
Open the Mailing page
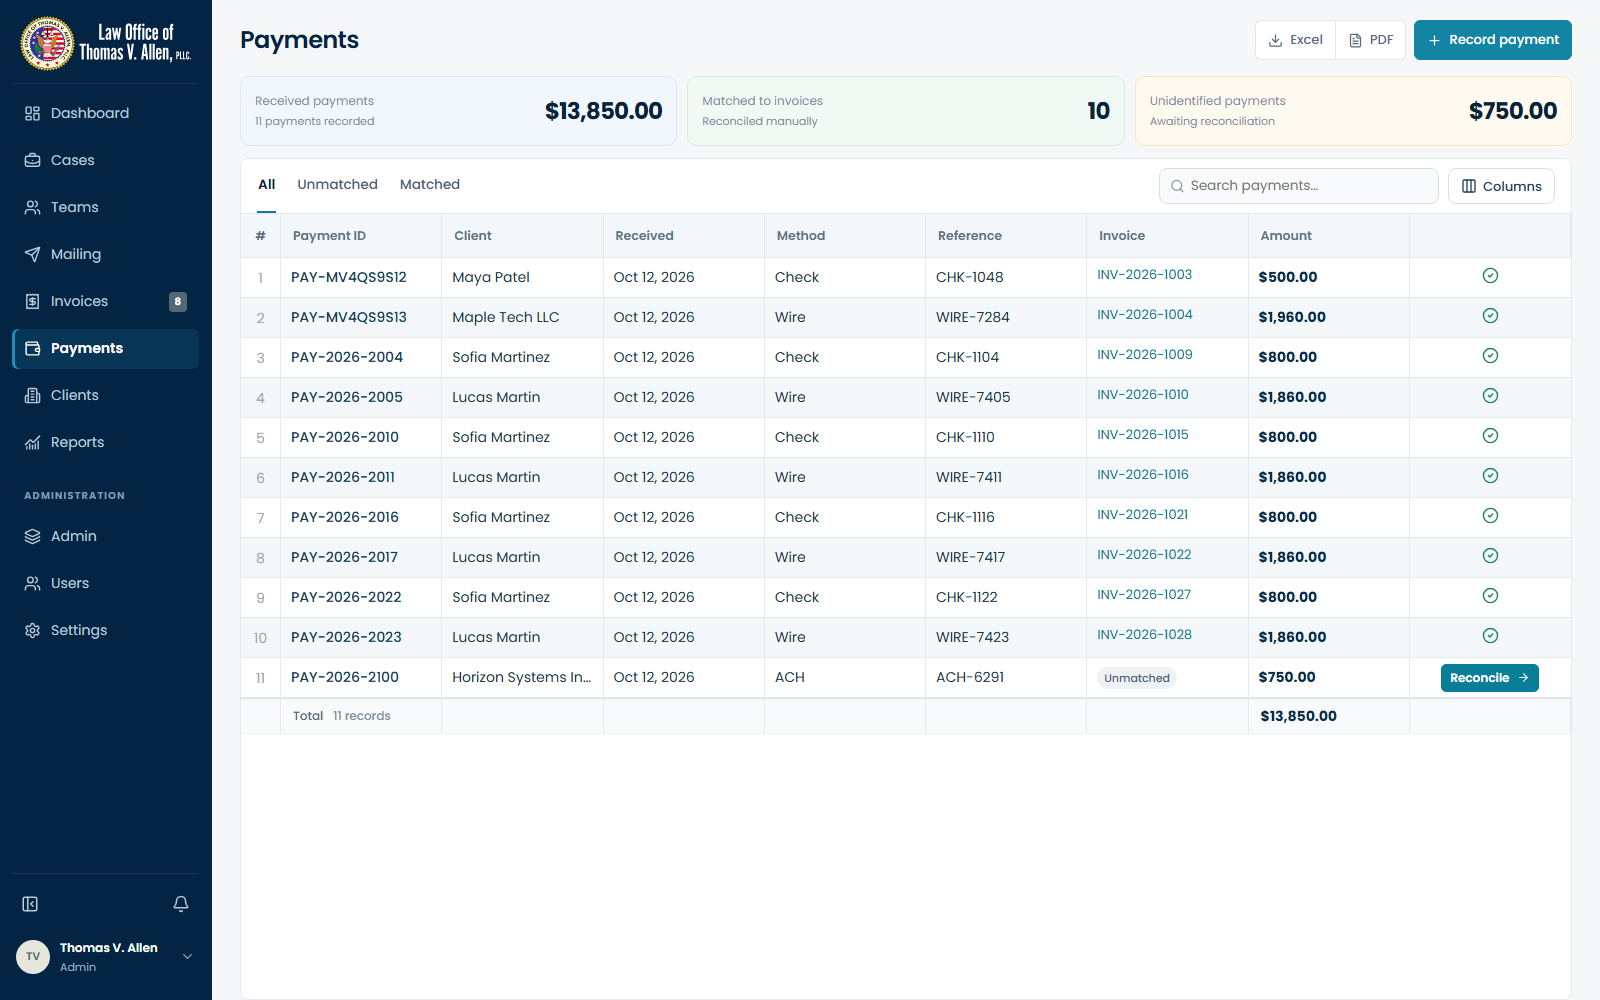pos(105,254)
